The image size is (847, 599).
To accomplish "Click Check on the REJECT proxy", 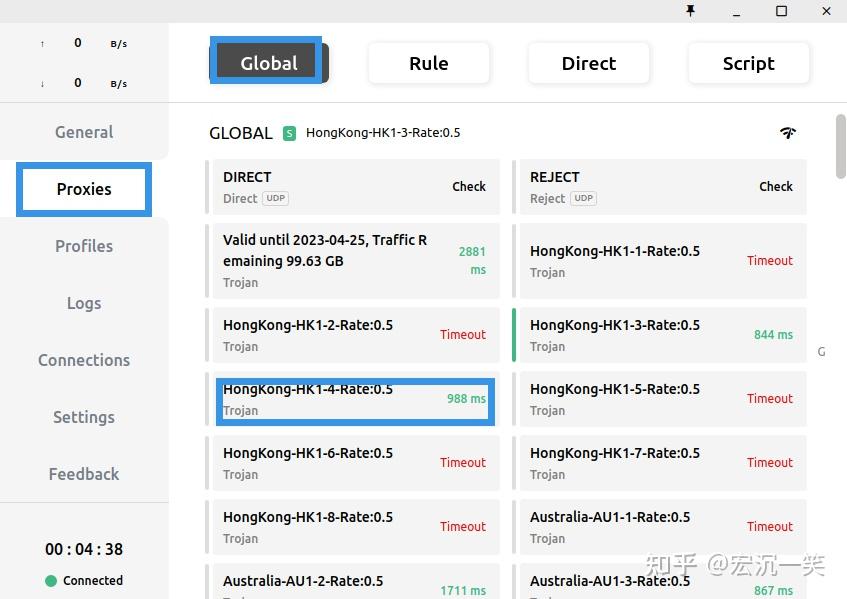I will tap(776, 186).
